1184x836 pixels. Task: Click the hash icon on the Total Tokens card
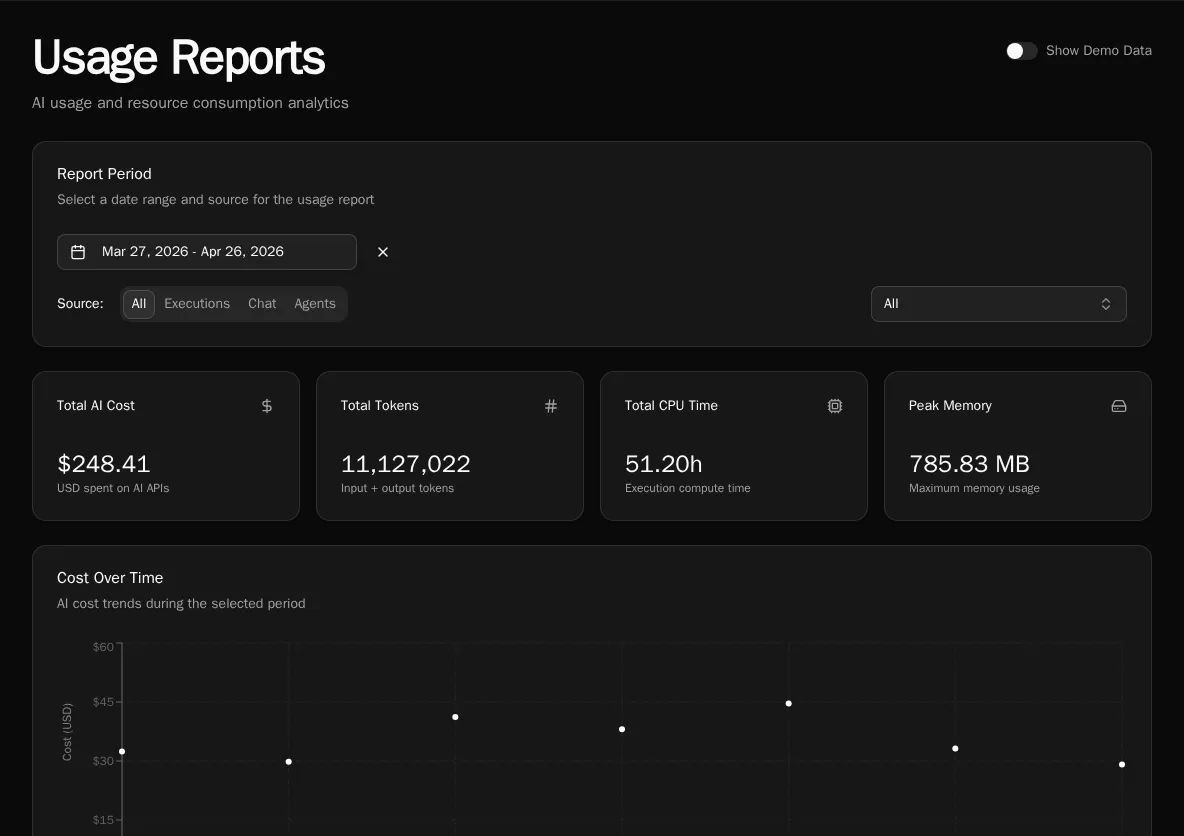point(551,406)
